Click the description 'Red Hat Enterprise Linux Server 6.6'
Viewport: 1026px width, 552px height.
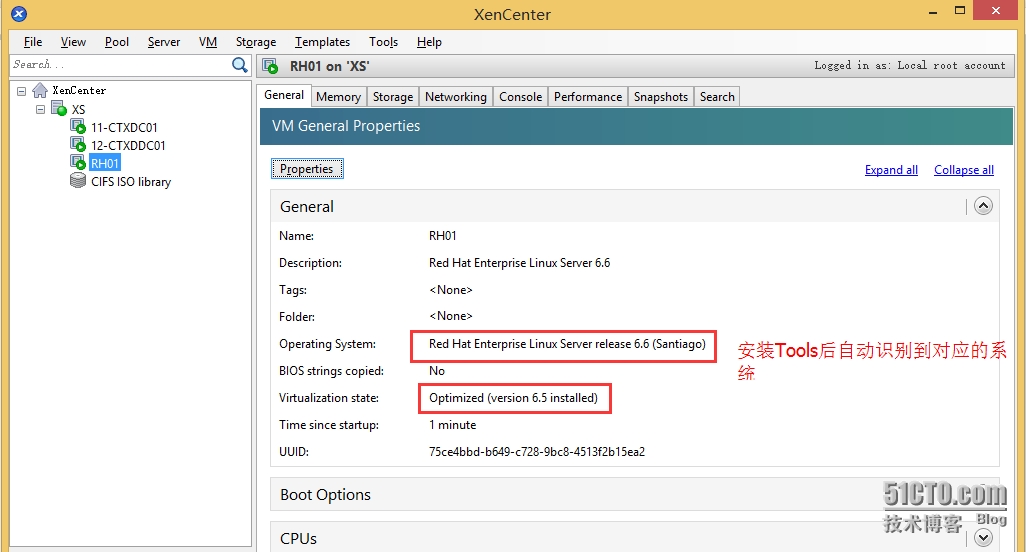[x=520, y=263]
